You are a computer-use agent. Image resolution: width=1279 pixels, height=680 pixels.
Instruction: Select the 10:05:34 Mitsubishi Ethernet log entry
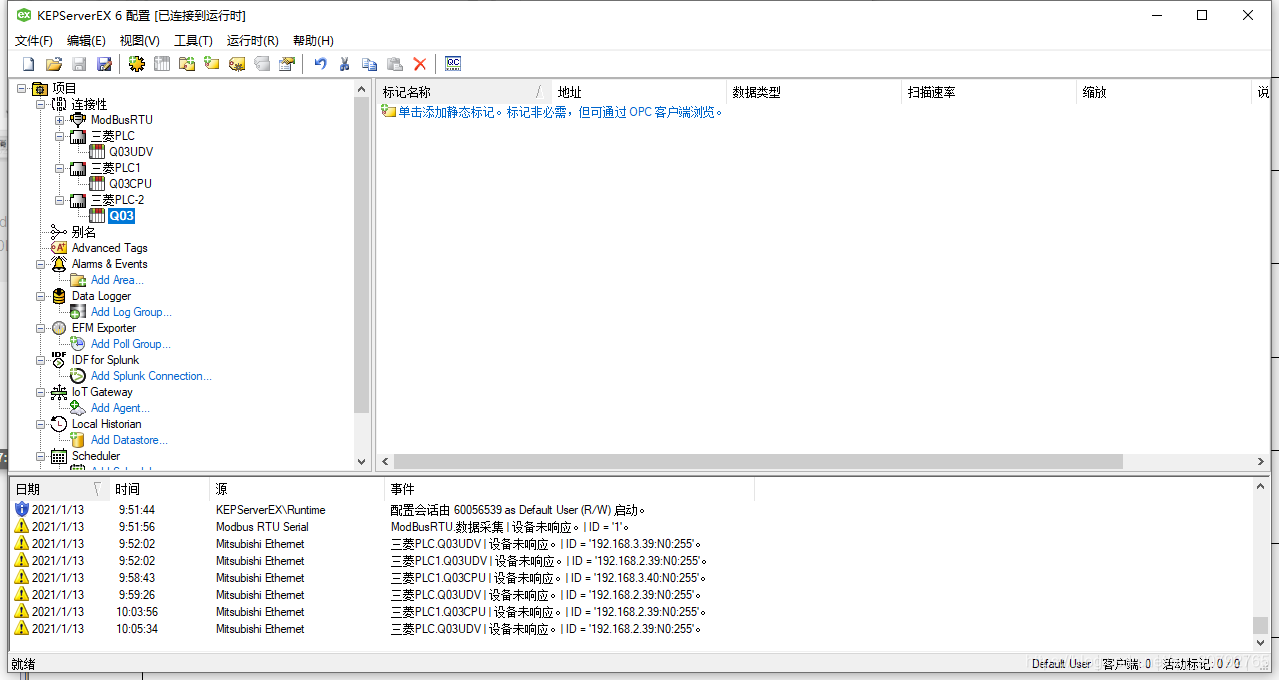pyautogui.click(x=632, y=629)
